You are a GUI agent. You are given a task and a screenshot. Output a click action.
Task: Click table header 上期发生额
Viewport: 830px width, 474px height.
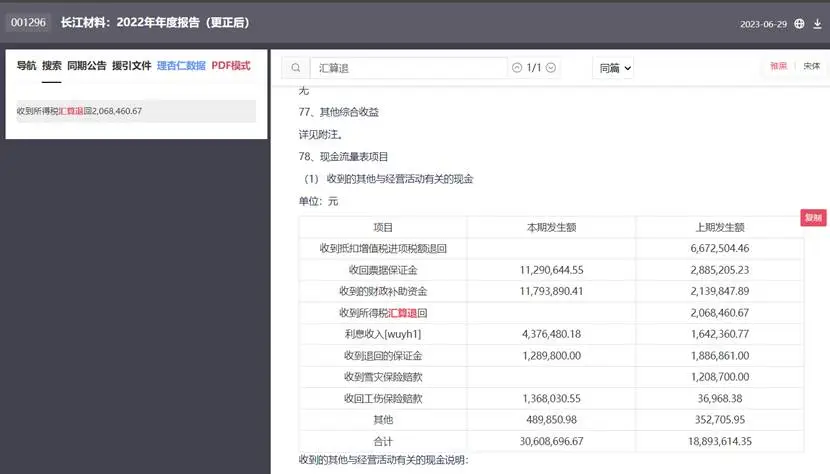tap(719, 227)
